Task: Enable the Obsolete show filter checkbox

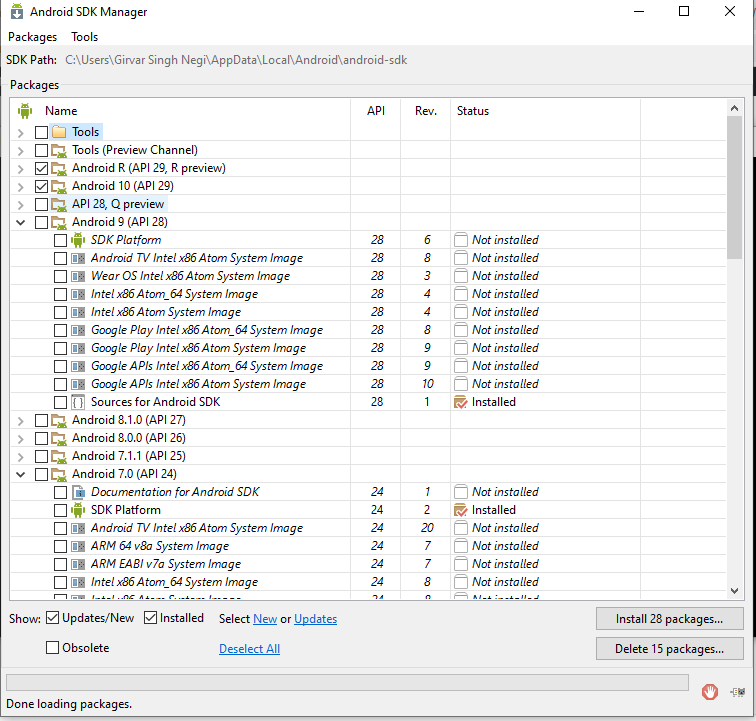Action: point(52,647)
